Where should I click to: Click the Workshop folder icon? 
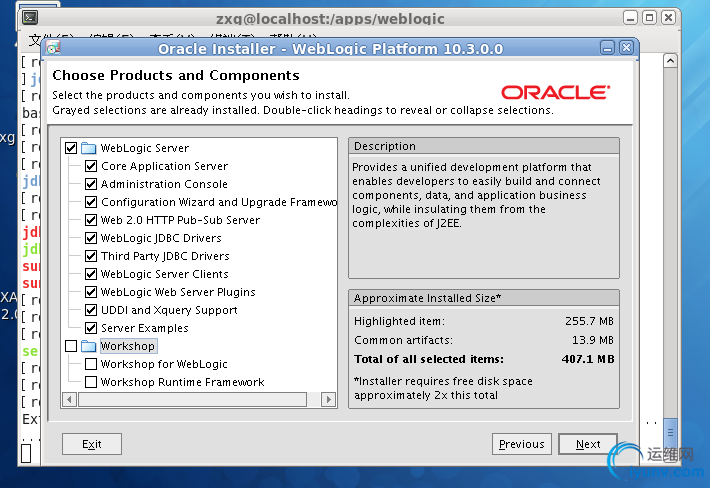[89, 346]
